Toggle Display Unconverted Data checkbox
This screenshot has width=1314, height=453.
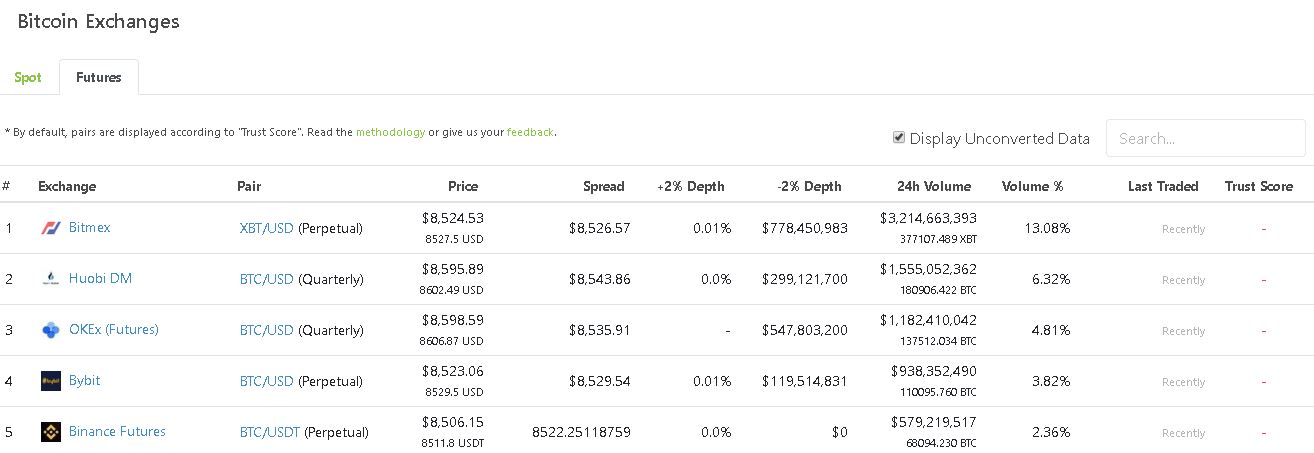(x=899, y=137)
